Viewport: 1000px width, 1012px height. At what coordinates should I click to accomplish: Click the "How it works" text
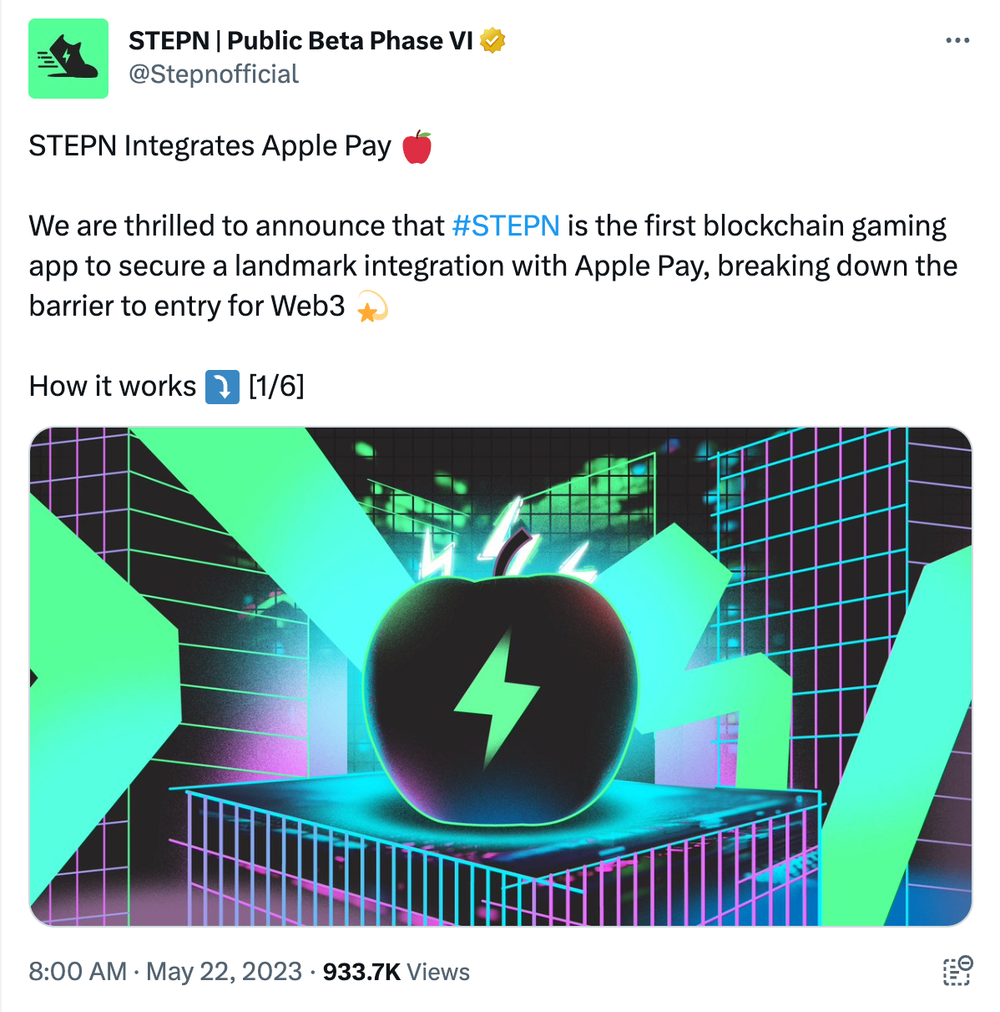pos(112,387)
